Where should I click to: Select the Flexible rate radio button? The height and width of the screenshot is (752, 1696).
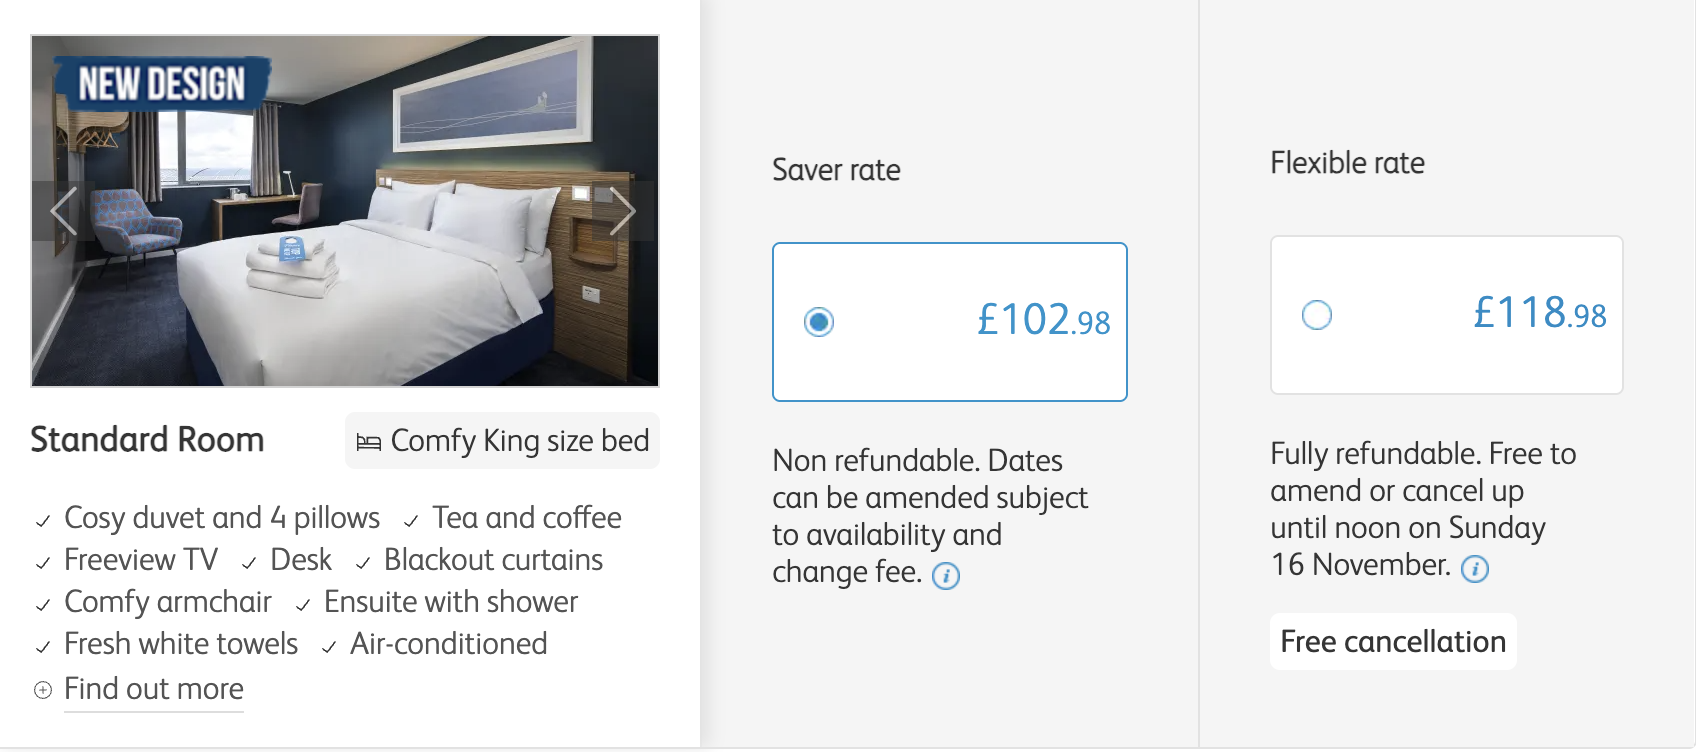click(1316, 315)
